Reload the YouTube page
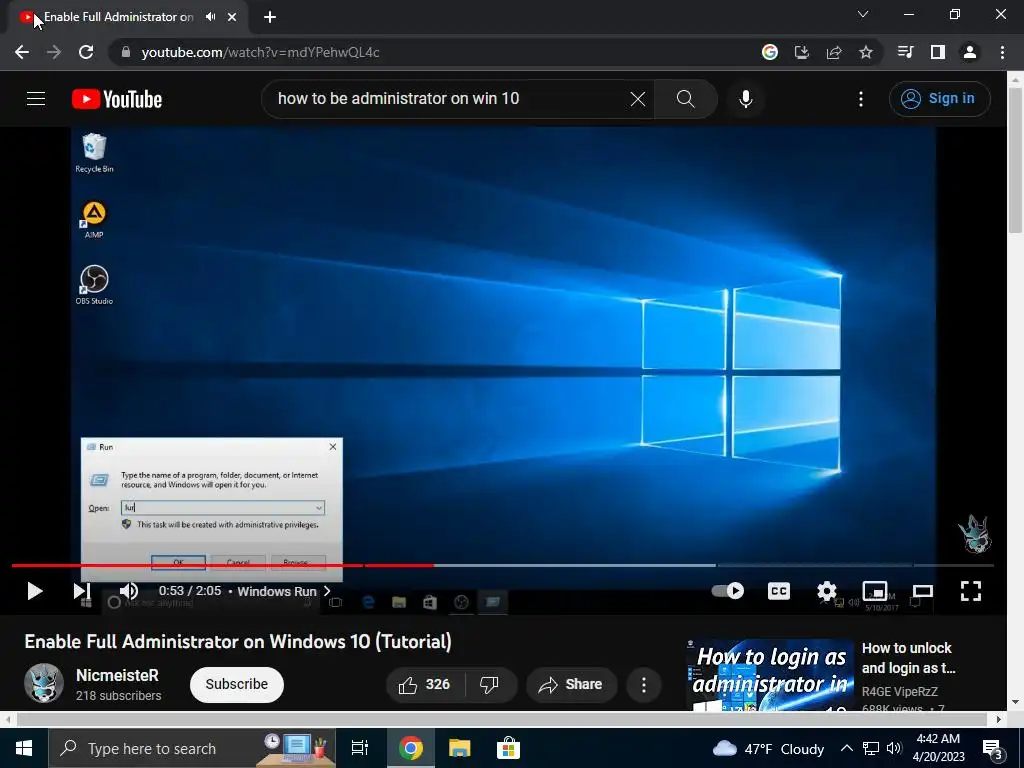 point(86,52)
